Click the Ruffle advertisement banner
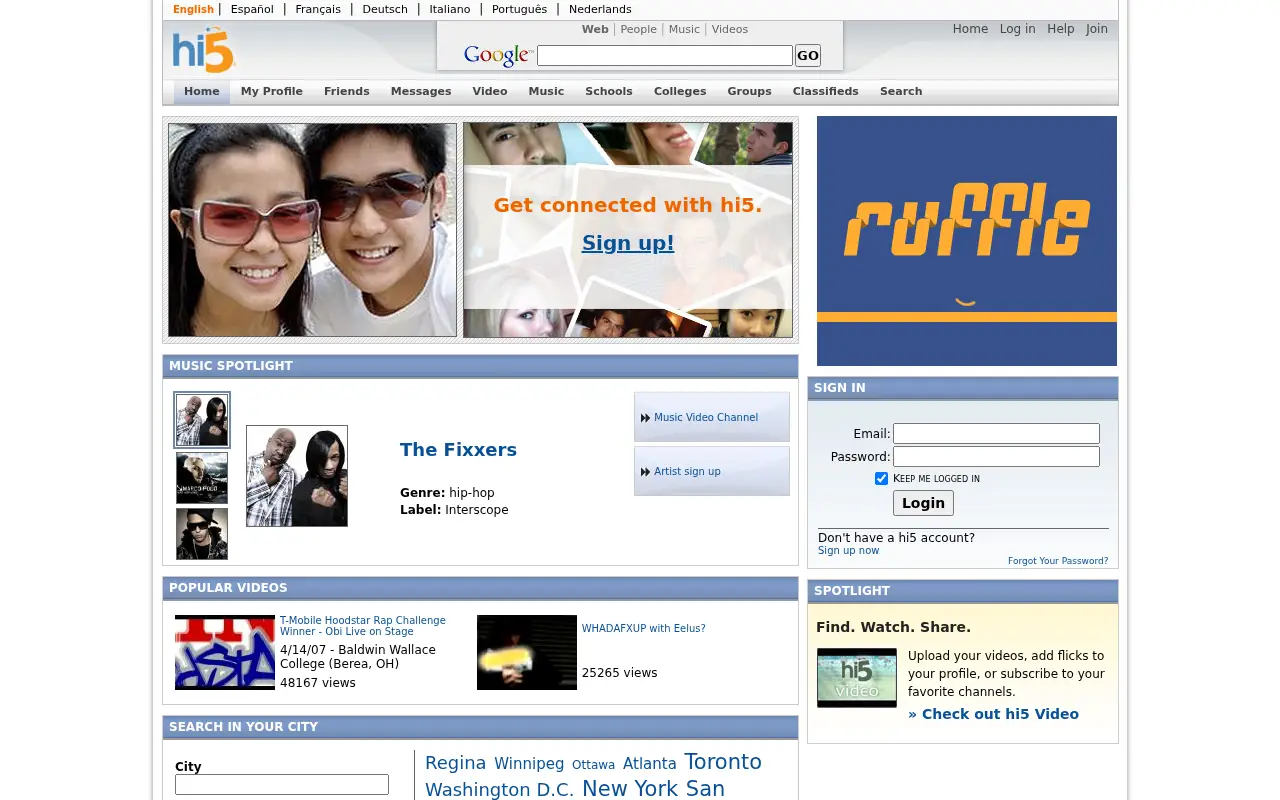Screen dimensions: 1280x800 [967, 241]
